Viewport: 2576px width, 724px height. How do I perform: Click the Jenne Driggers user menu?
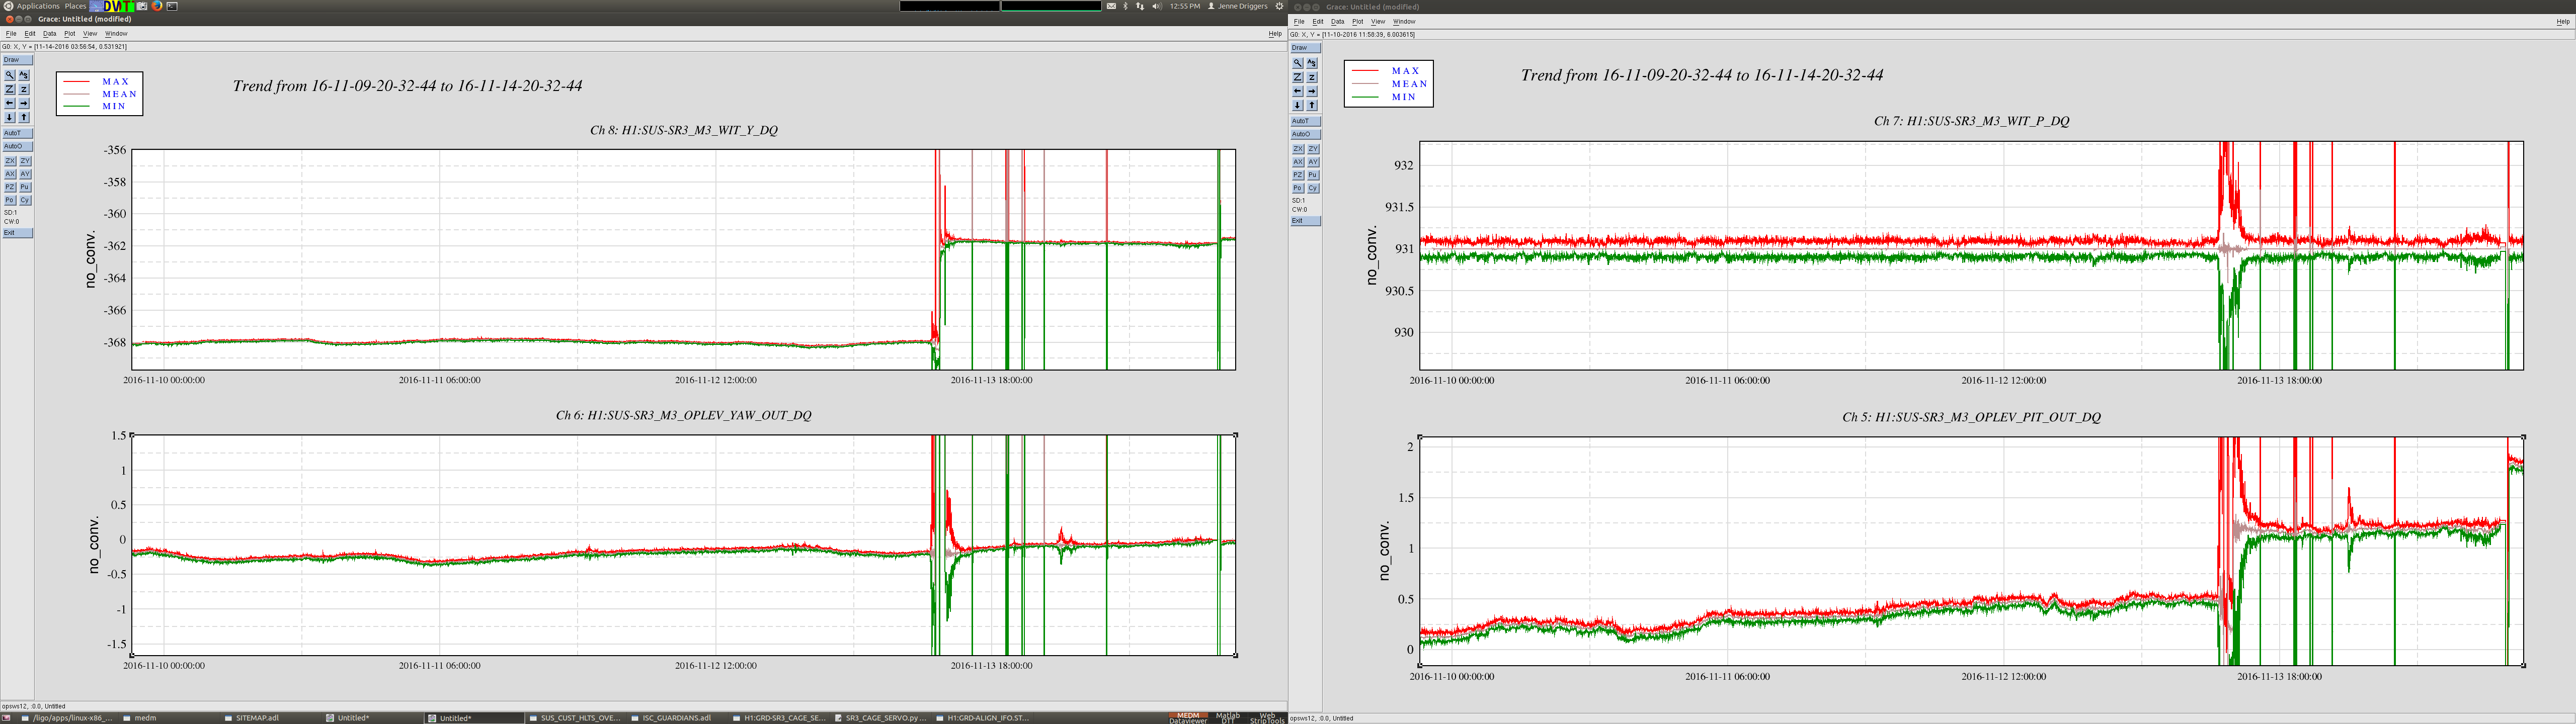tap(1238, 6)
